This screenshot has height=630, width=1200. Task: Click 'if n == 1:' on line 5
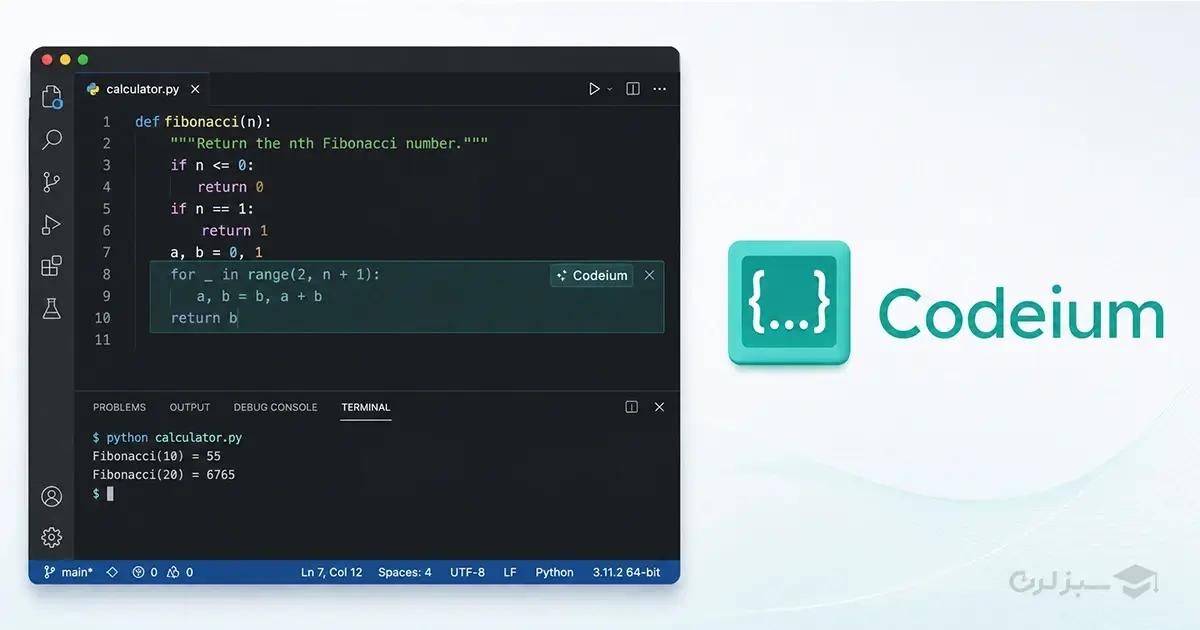[x=212, y=209]
